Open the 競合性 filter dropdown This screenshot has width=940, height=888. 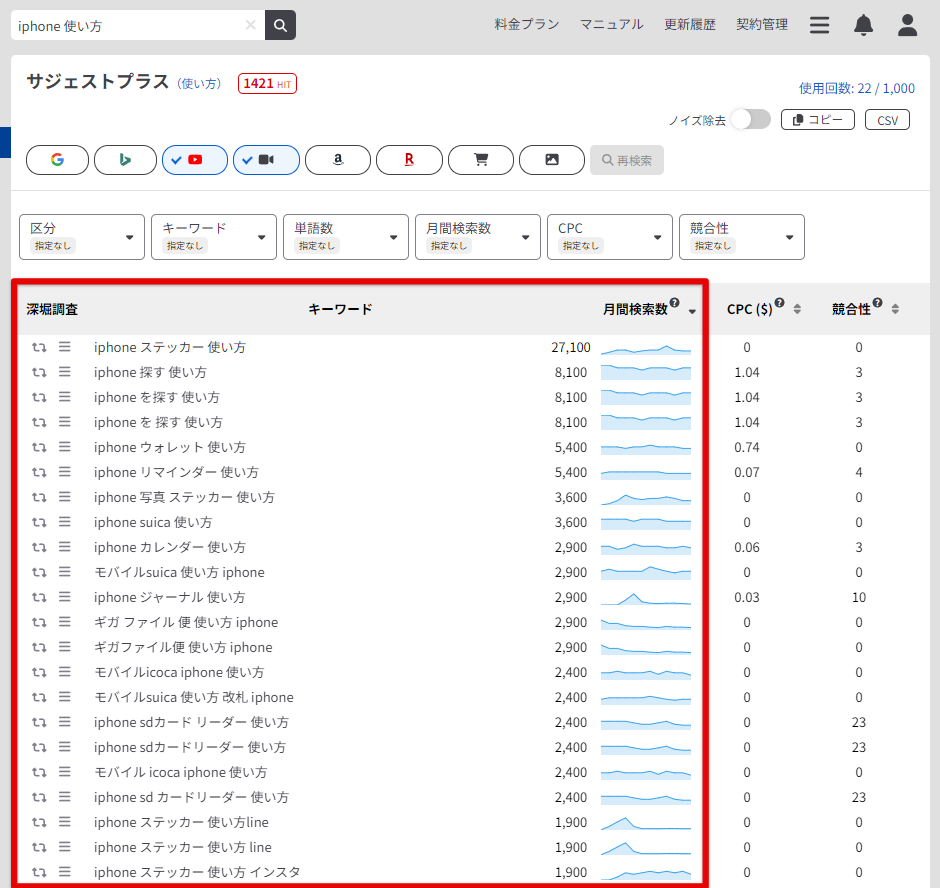tap(741, 236)
